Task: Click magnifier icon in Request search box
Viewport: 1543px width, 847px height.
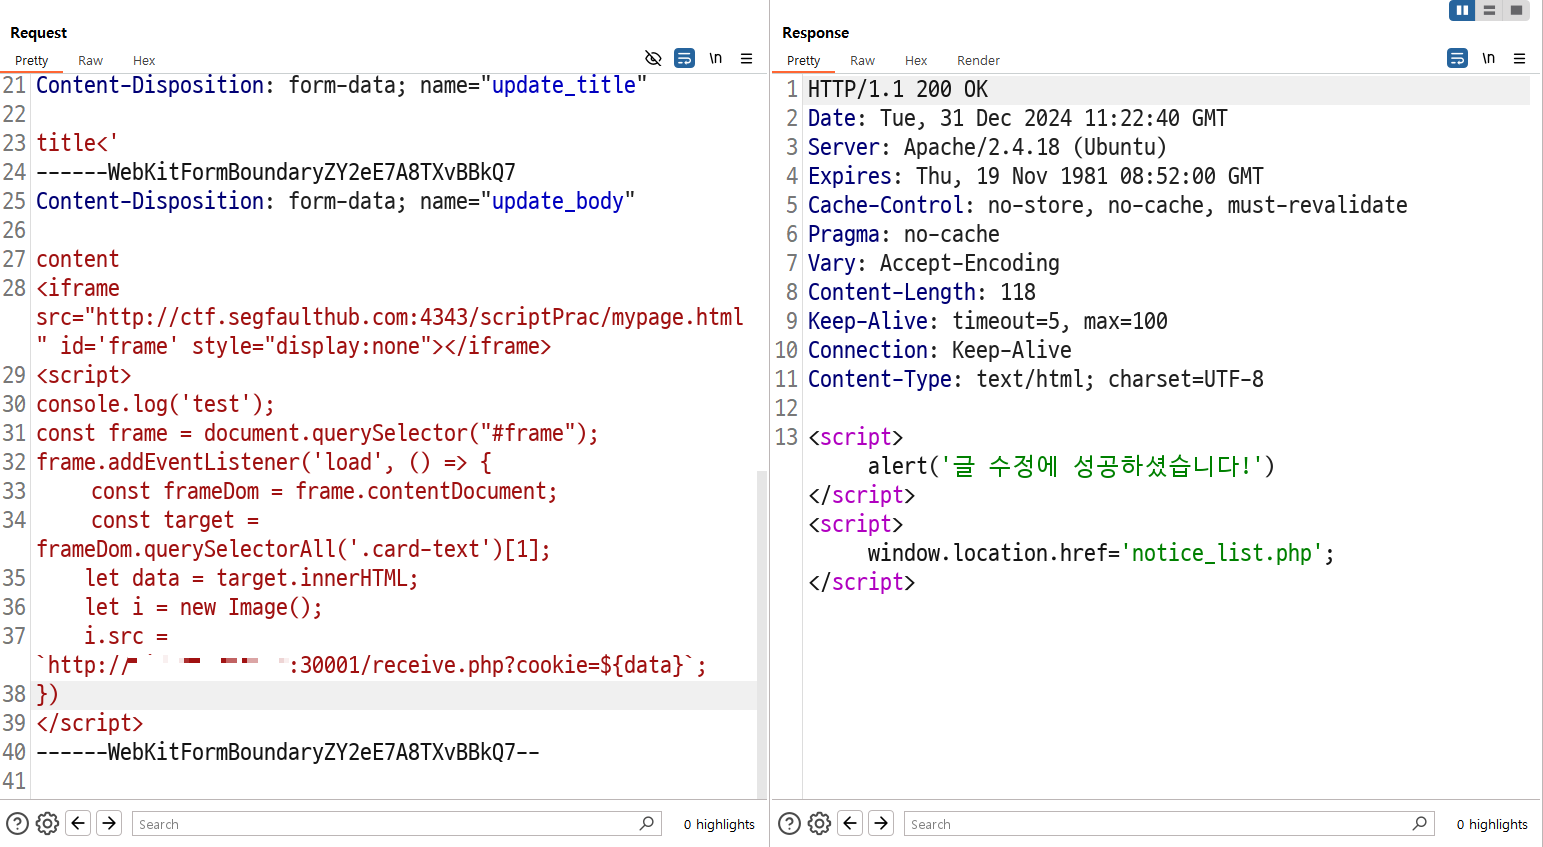Action: pyautogui.click(x=647, y=823)
